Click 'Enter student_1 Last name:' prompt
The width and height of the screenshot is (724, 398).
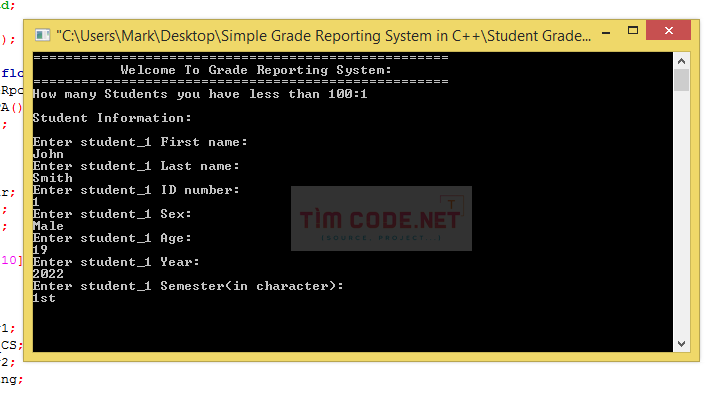point(136,166)
